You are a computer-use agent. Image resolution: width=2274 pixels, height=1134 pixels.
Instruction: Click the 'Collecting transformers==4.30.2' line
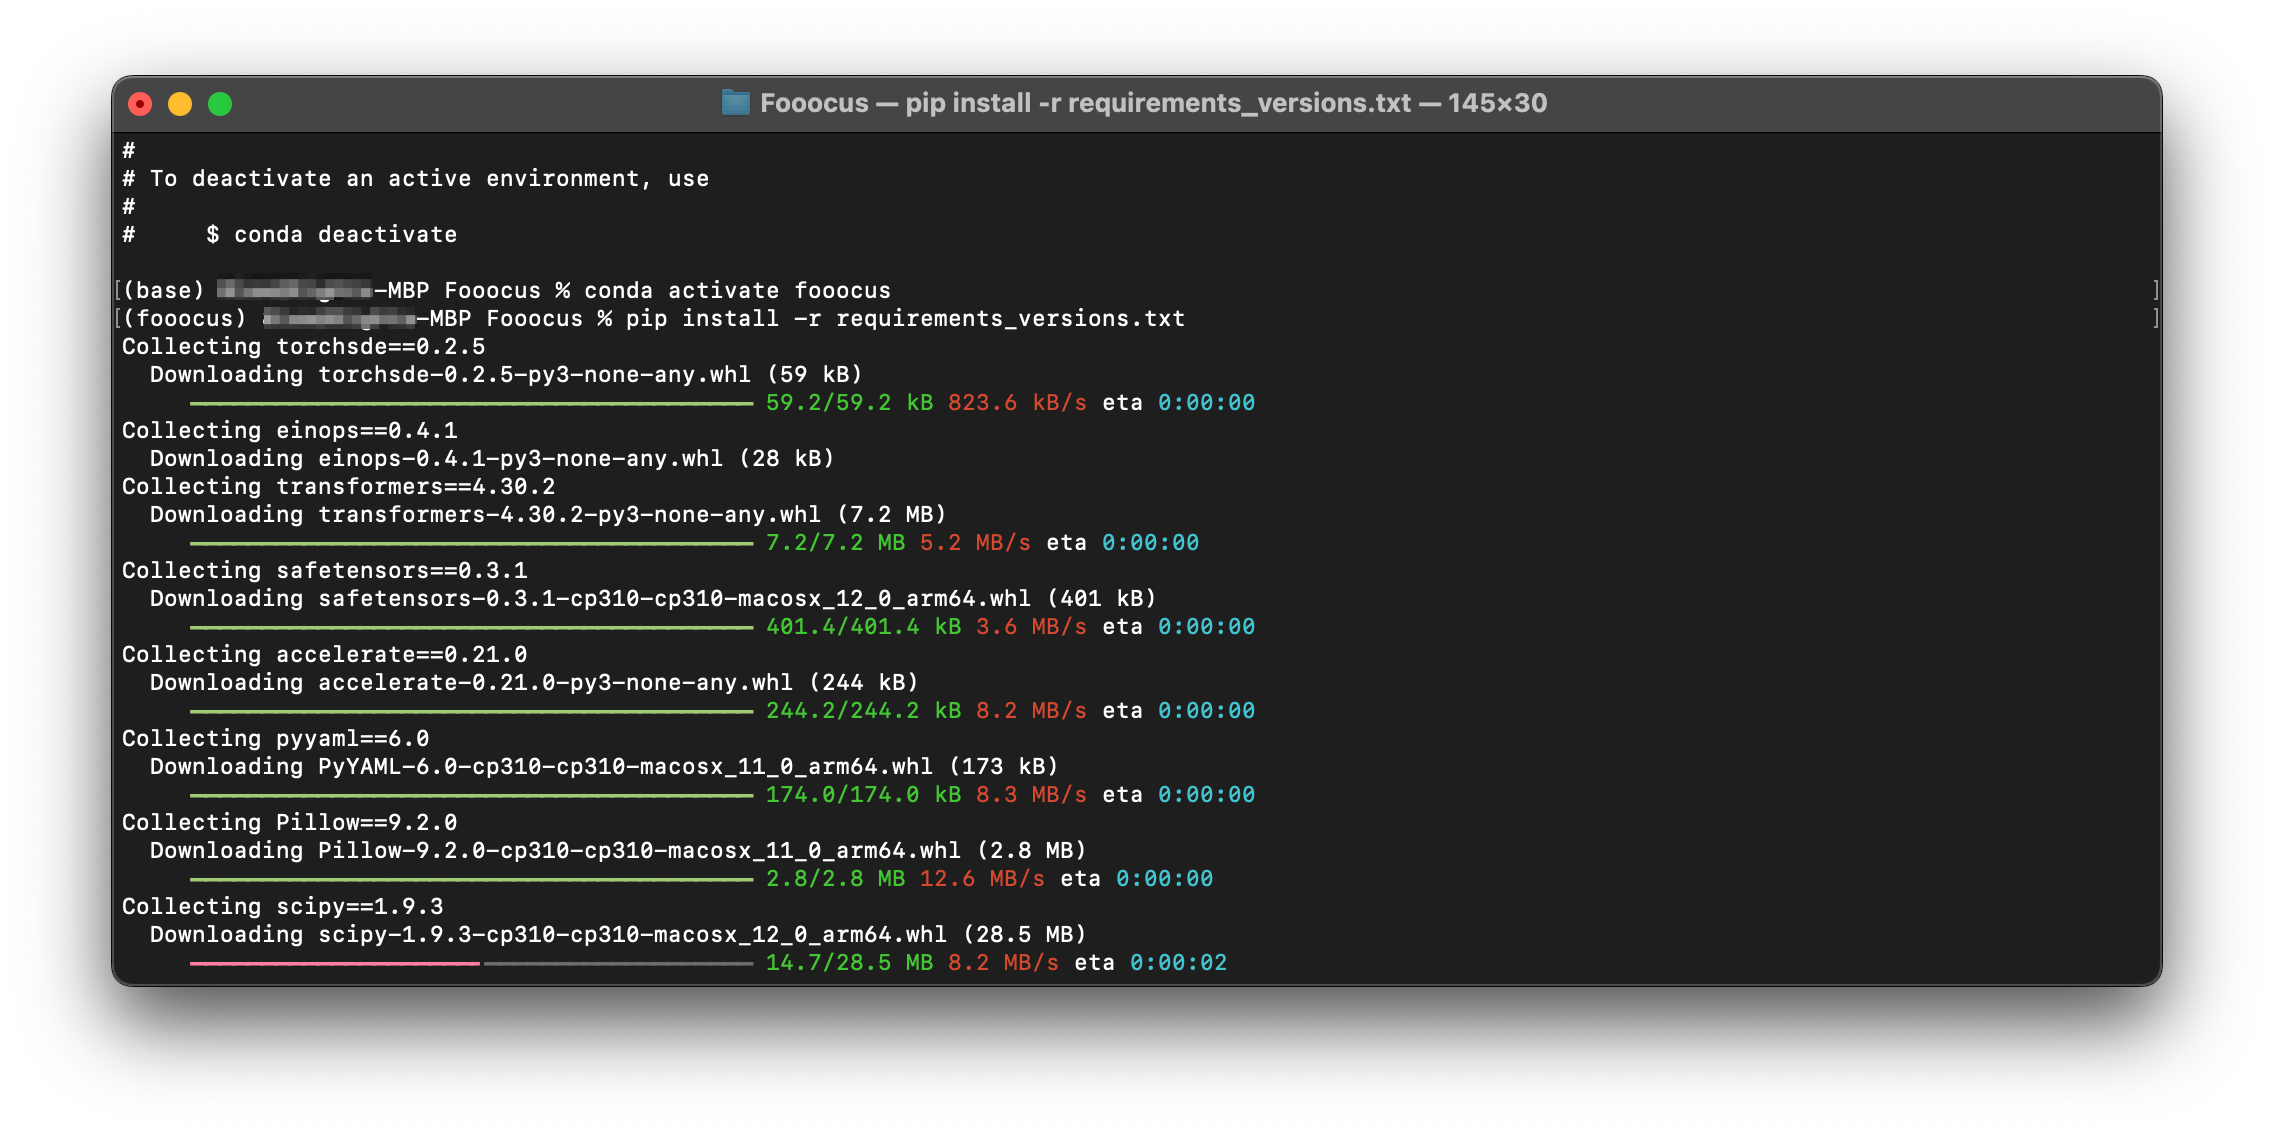338,487
